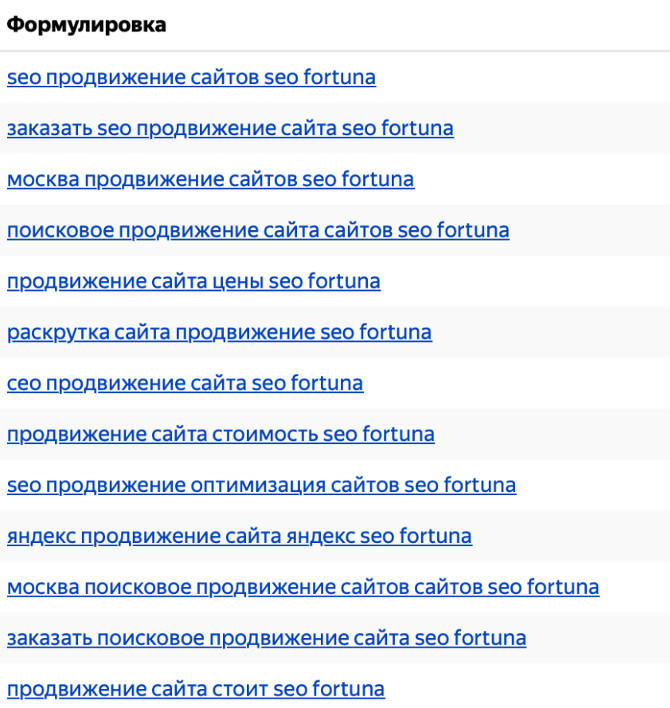Screen dimensions: 670x708
Task: Open 'продвижение сайта стоит seo fortuna'
Action: [x=196, y=689]
